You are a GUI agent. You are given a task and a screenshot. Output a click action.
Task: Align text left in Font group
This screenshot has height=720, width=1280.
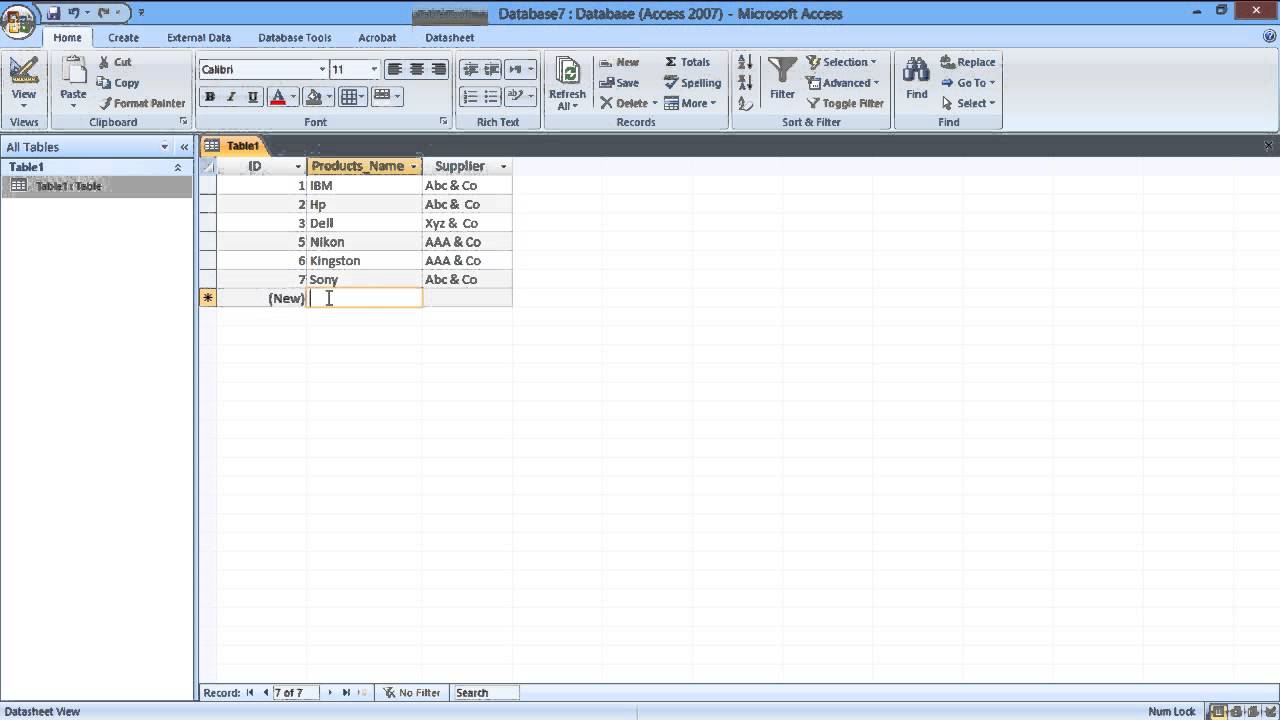395,69
